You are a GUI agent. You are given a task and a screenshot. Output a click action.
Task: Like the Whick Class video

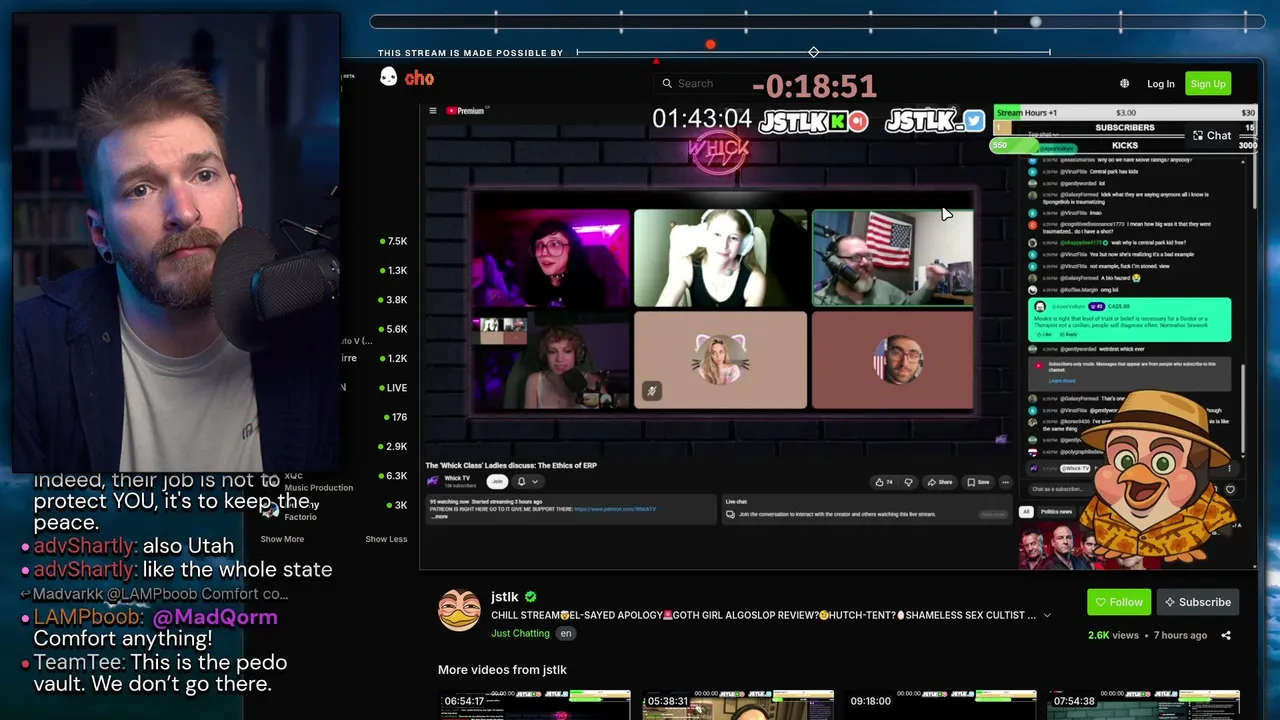click(x=882, y=482)
